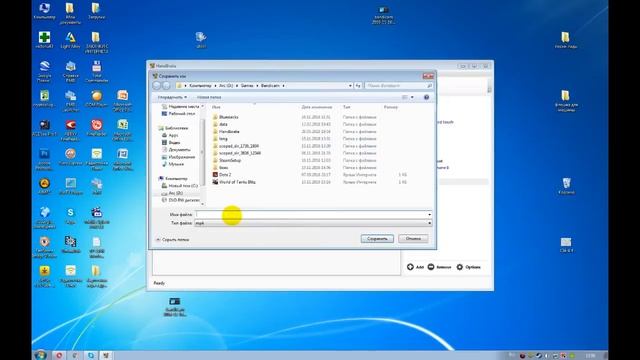Click the Bandicam video file icon at top of desktop
Screen dimensions: 640x360
(x=383, y=15)
